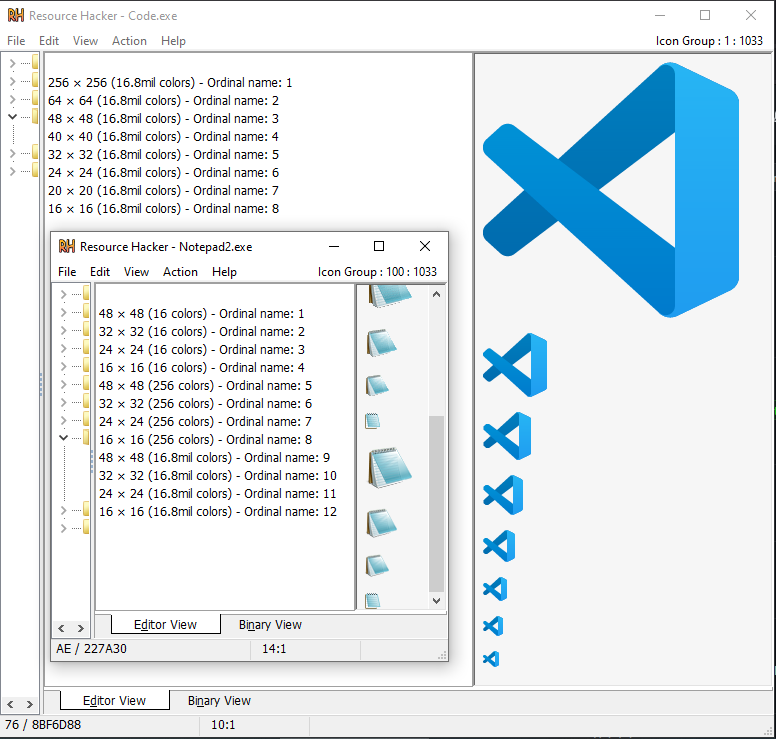The width and height of the screenshot is (776, 739).
Task: Click the scrollbar thumb in Notepad2 preview pane
Action: click(x=436, y=503)
